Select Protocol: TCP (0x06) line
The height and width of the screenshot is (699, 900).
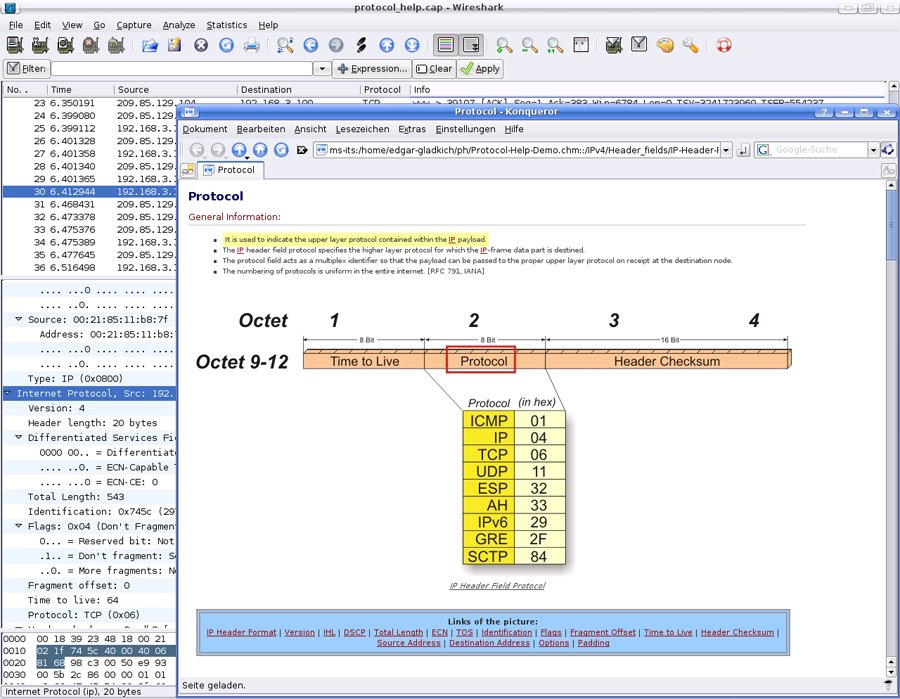point(83,615)
